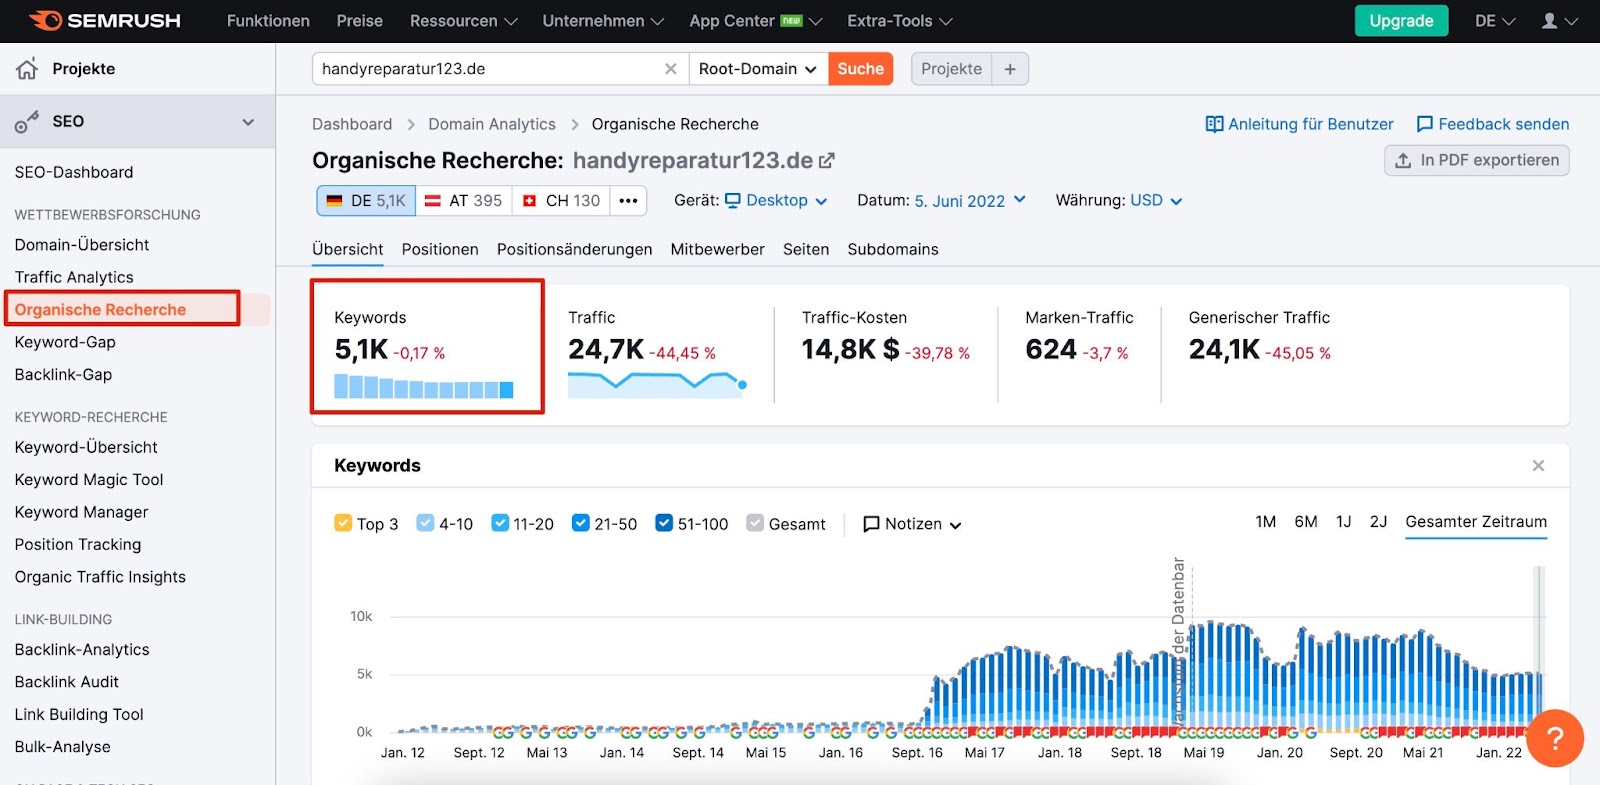Viewport: 1600px width, 785px height.
Task: Click Feedback senden link
Action: 1493,124
